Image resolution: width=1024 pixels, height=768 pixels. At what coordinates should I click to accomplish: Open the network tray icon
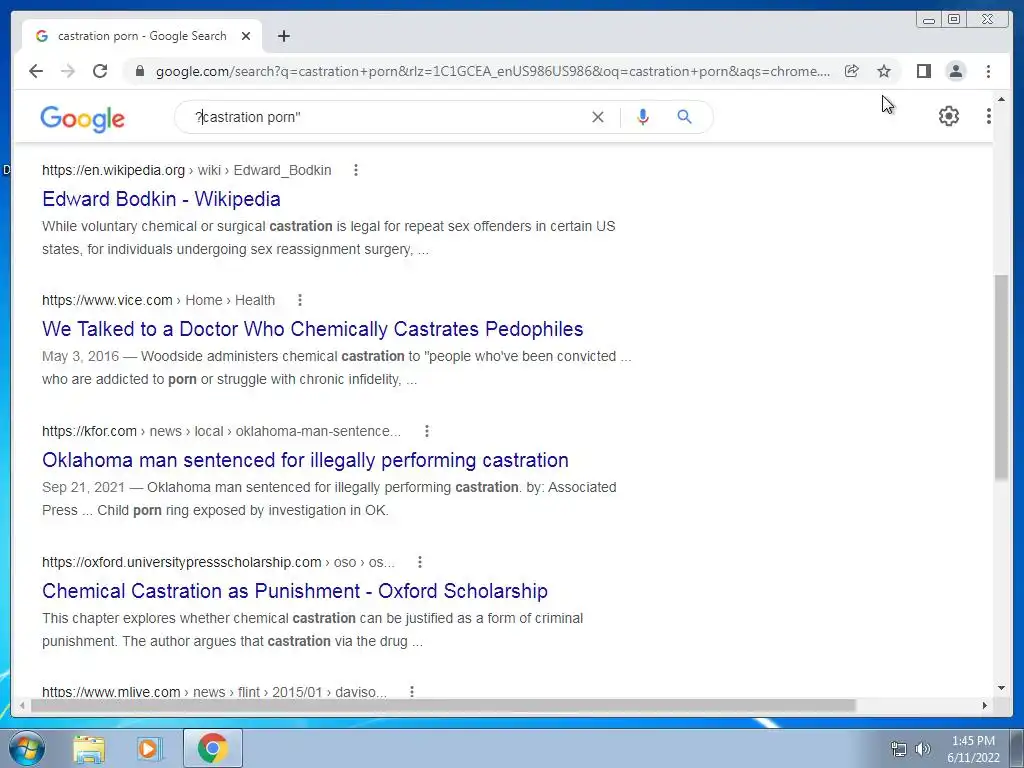[899, 749]
